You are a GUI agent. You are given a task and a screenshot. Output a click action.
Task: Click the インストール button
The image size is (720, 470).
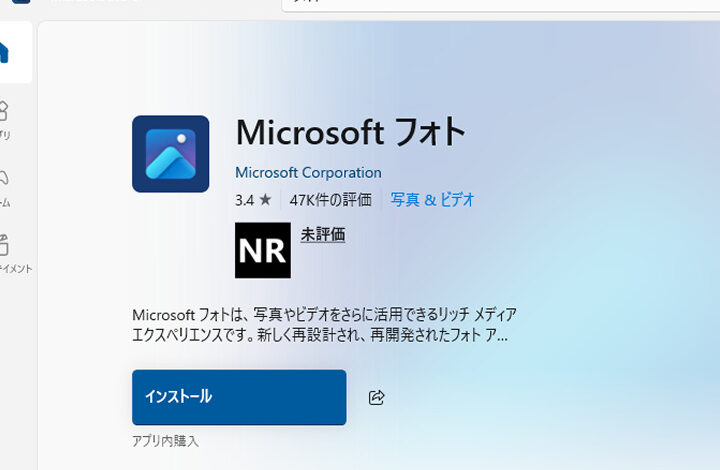pyautogui.click(x=239, y=397)
